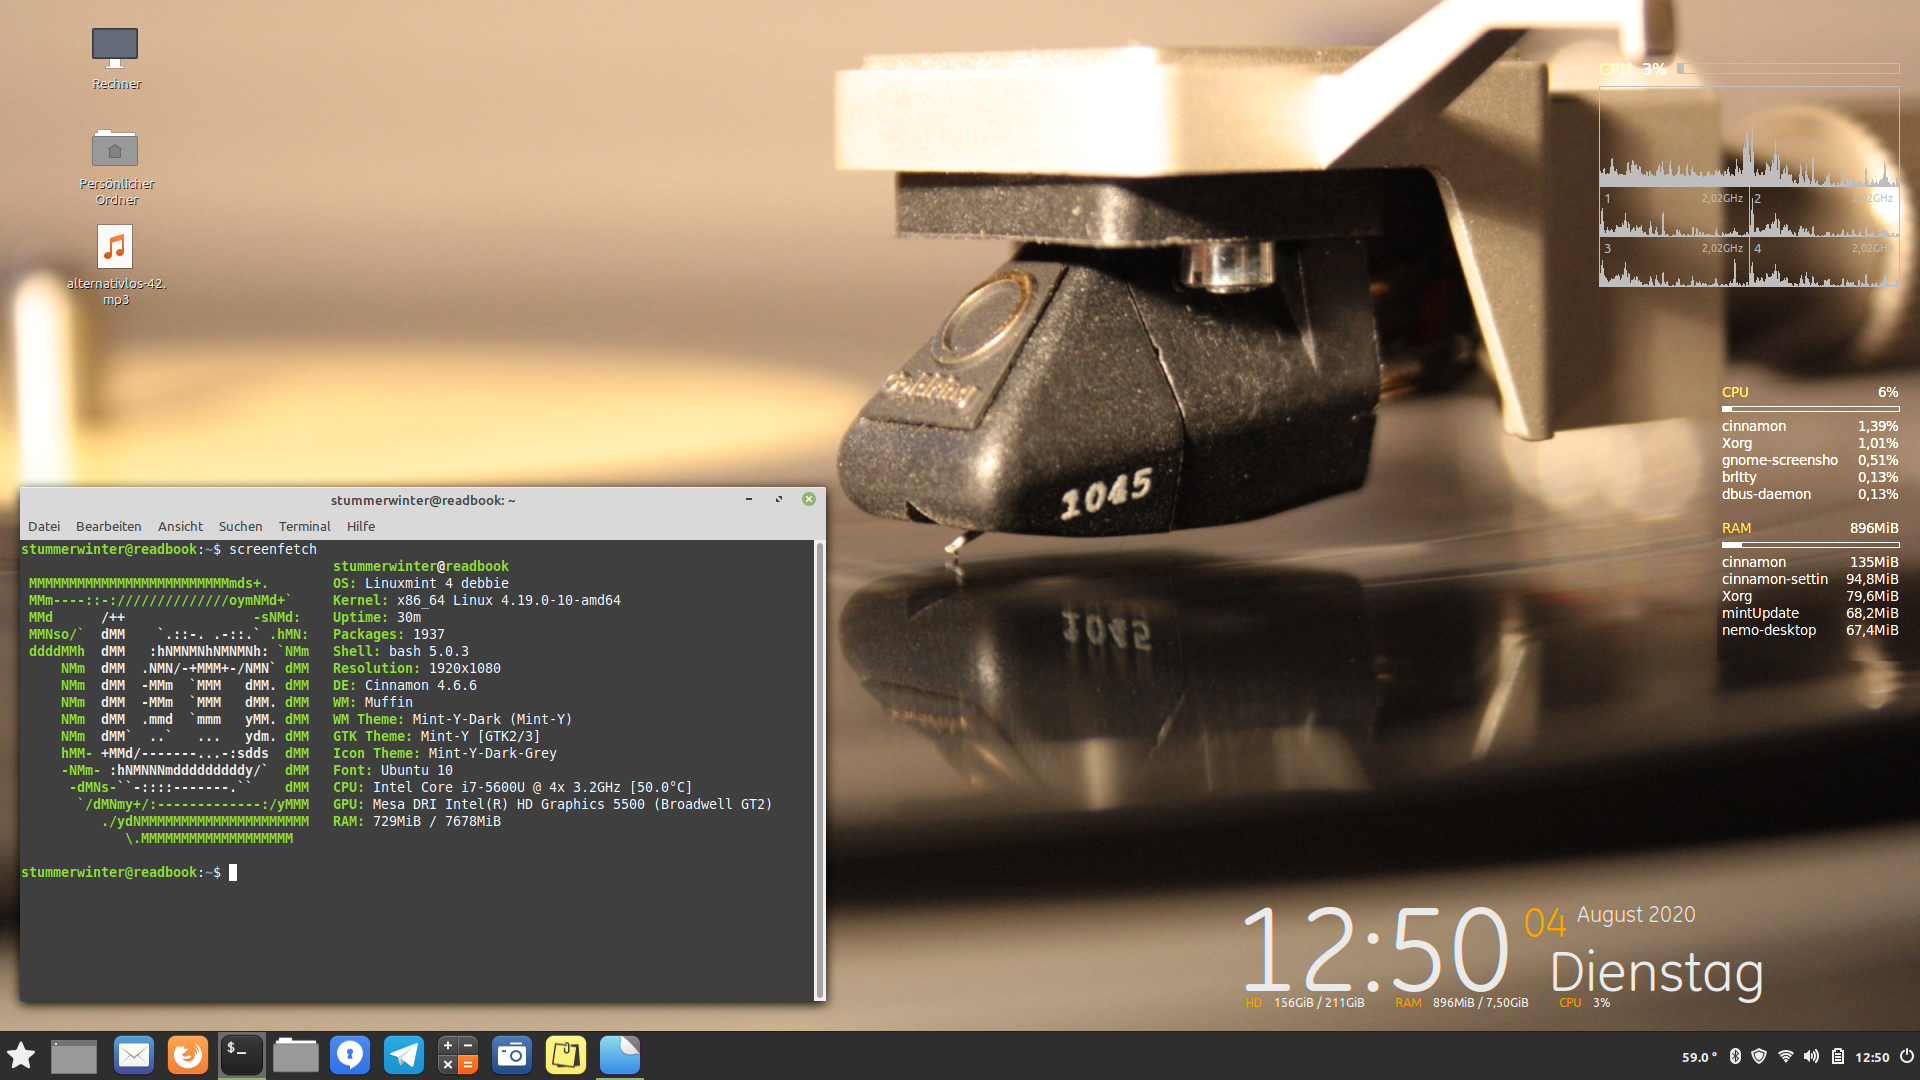Open the camera screenshot tool
Image resolution: width=1920 pixels, height=1080 pixels.
[x=512, y=1055]
